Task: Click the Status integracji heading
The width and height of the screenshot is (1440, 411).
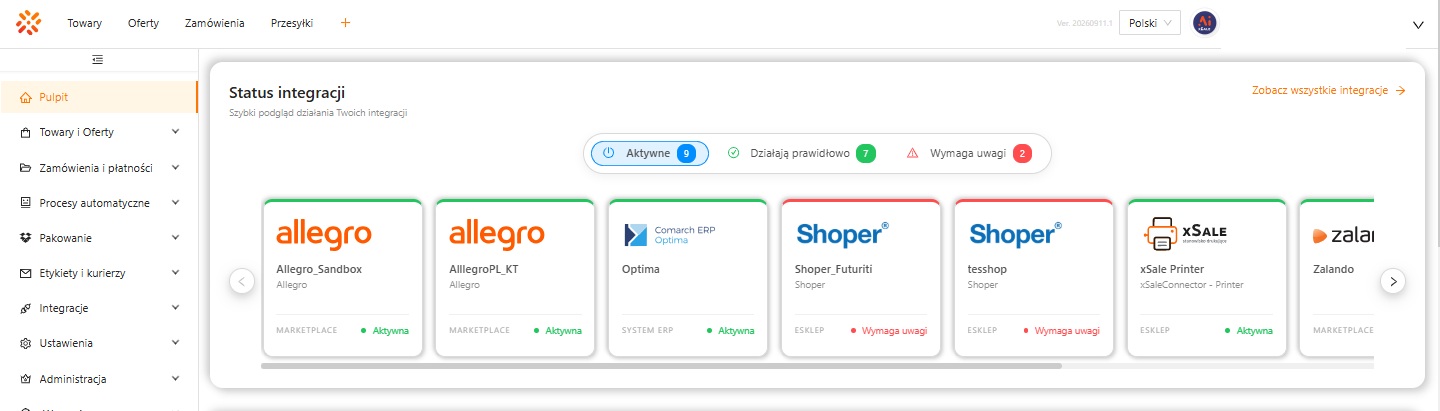Action: pos(287,93)
